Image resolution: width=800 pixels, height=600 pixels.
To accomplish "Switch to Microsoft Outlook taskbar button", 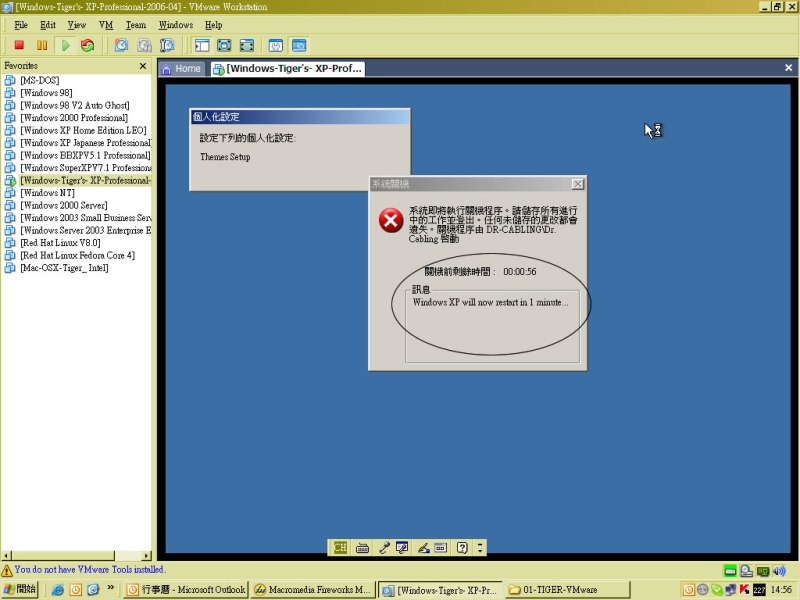I will pos(186,589).
